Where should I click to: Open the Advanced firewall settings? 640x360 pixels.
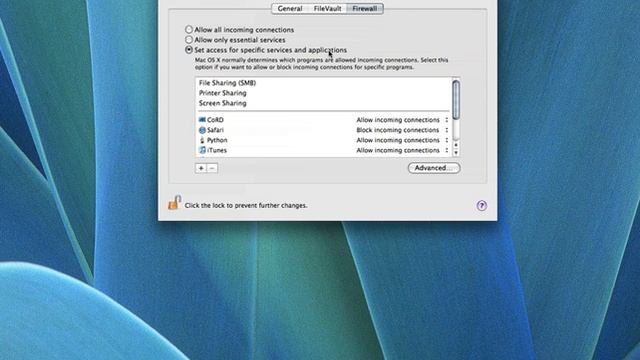coord(434,168)
